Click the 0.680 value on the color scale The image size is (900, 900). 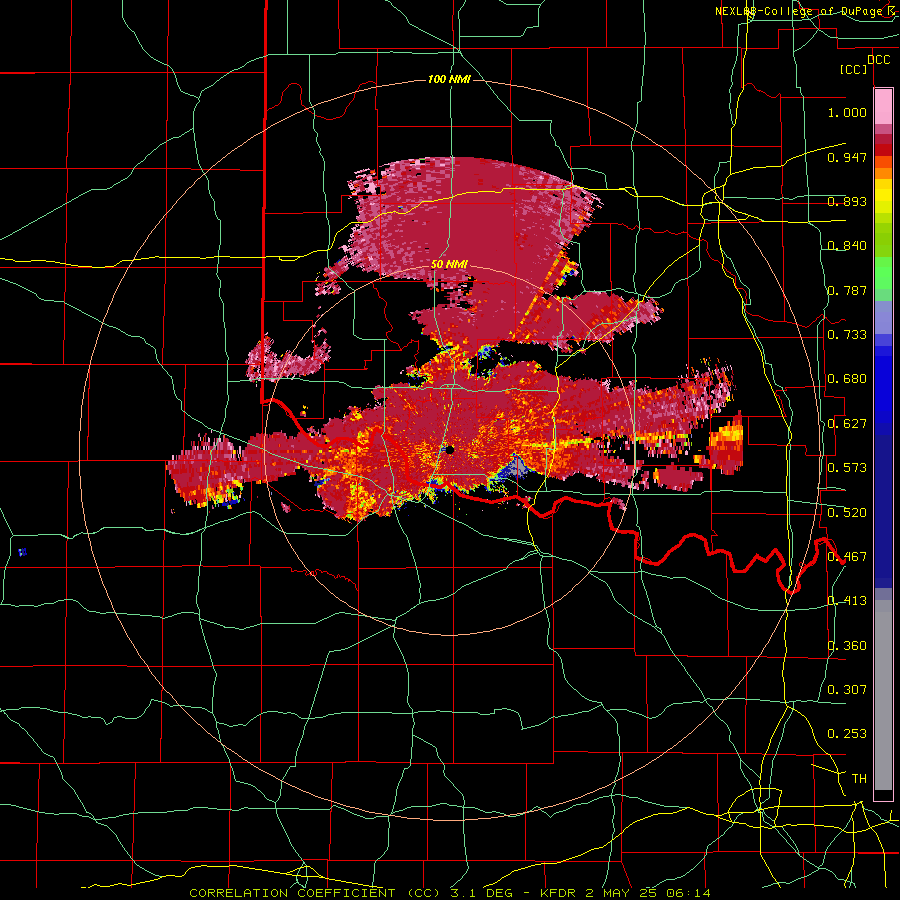tap(847, 379)
